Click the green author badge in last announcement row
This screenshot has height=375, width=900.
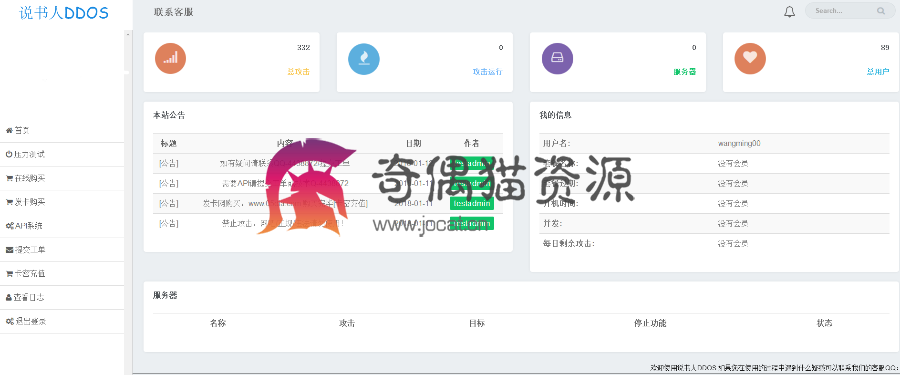pyautogui.click(x=472, y=223)
